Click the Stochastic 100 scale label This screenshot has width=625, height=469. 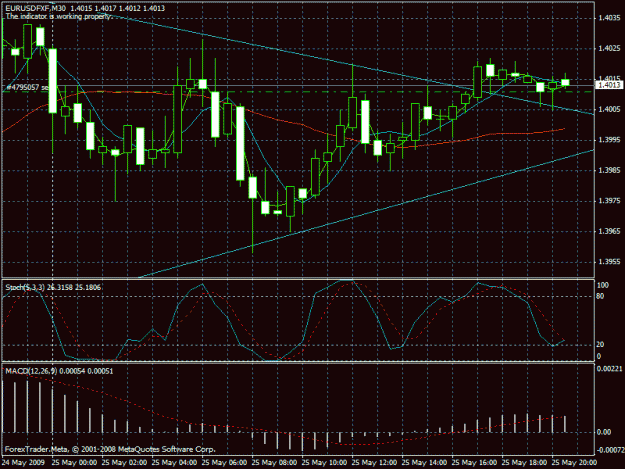pos(602,285)
